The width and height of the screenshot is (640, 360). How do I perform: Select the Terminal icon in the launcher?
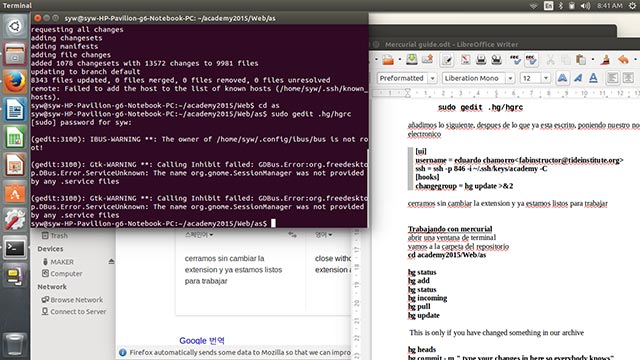coord(15,248)
